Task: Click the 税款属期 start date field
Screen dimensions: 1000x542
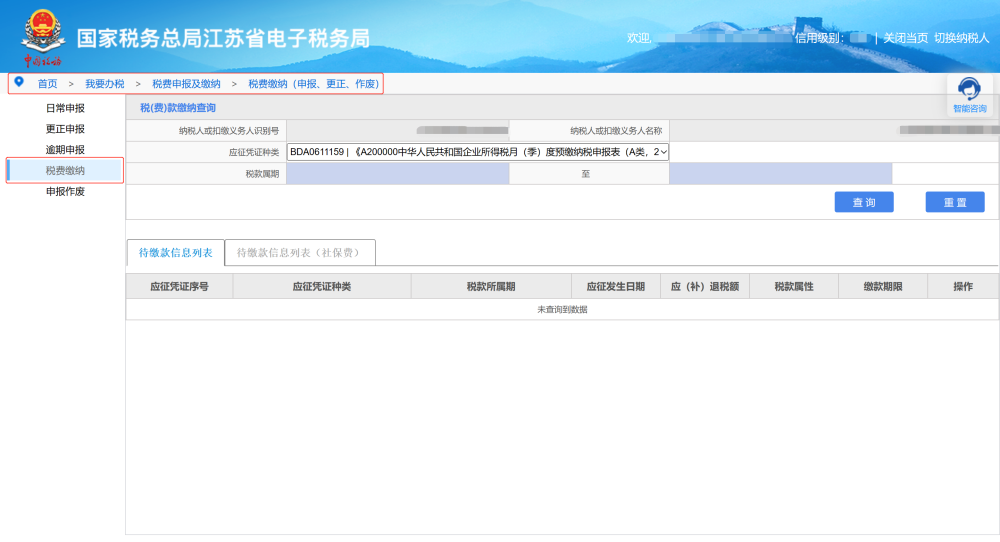Action: (397, 174)
